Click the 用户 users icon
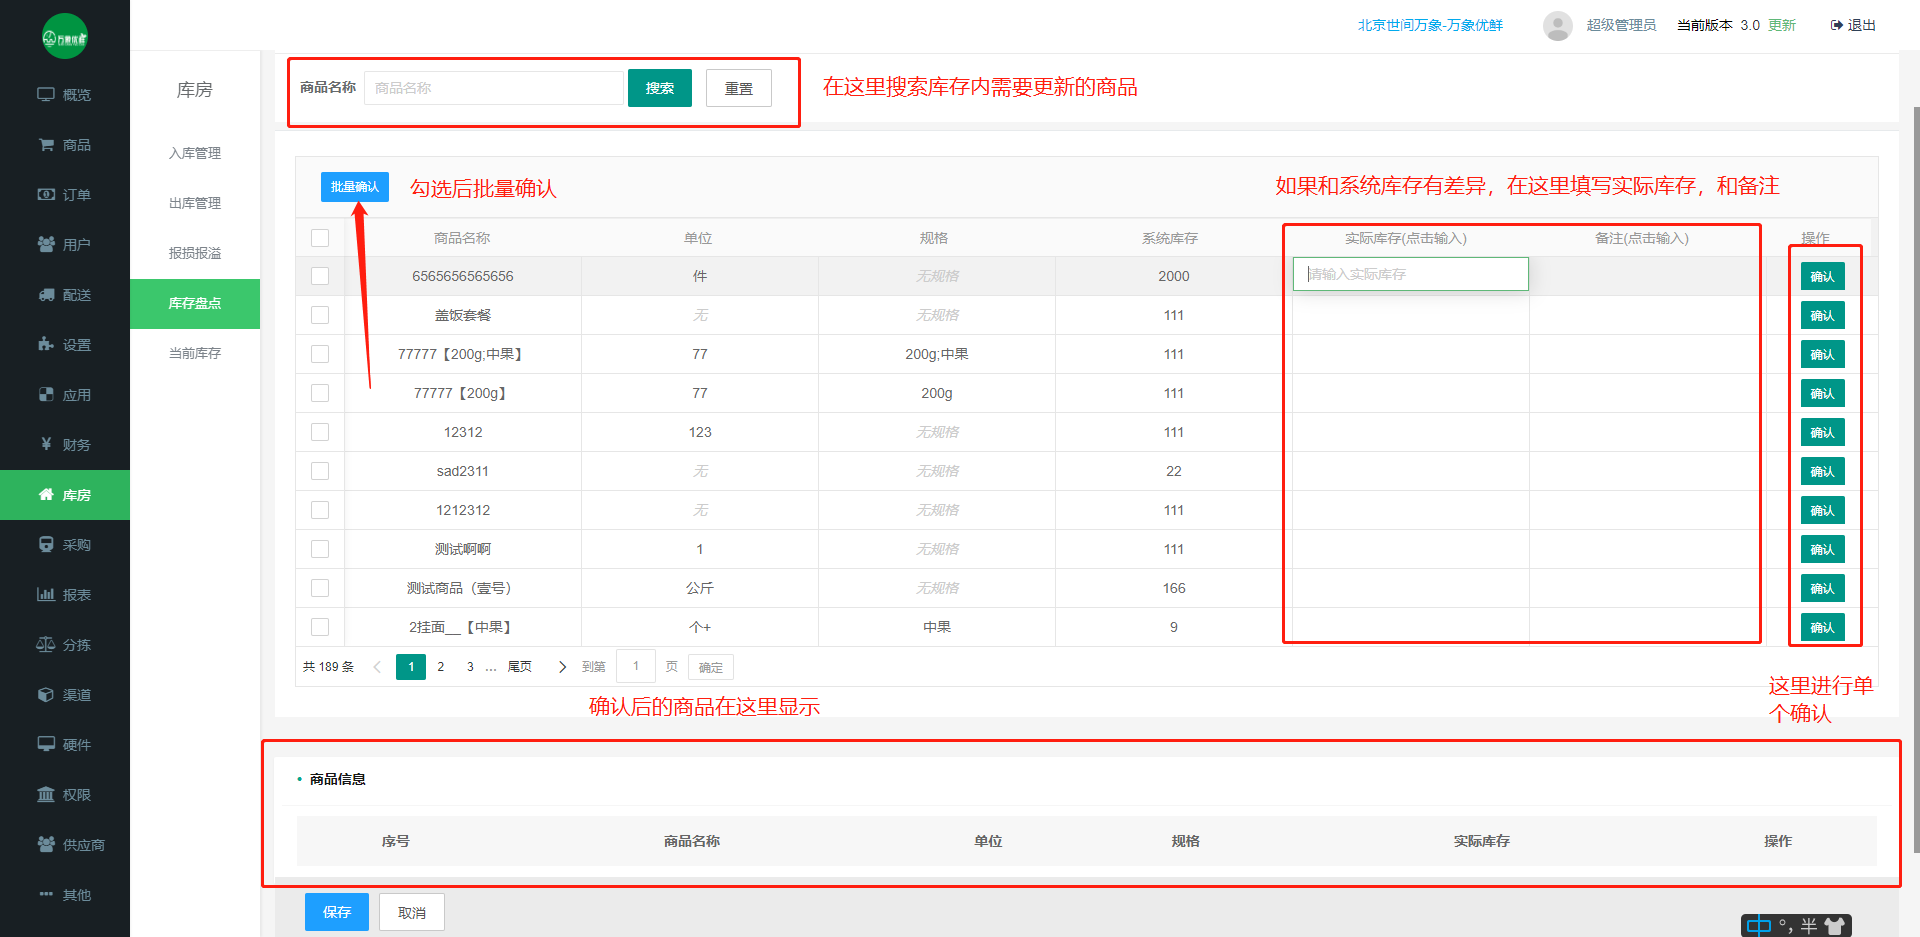Screen dimensions: 1920x937 46,244
